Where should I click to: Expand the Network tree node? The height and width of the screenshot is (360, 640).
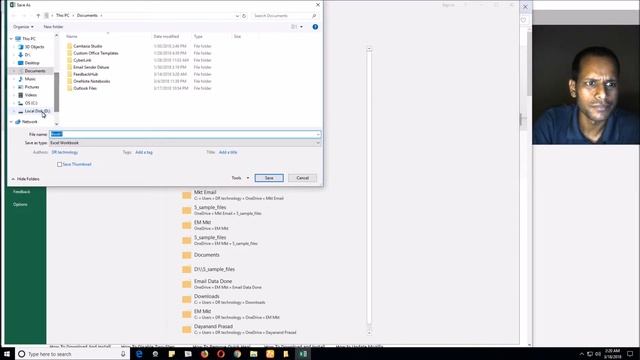tap(11, 122)
